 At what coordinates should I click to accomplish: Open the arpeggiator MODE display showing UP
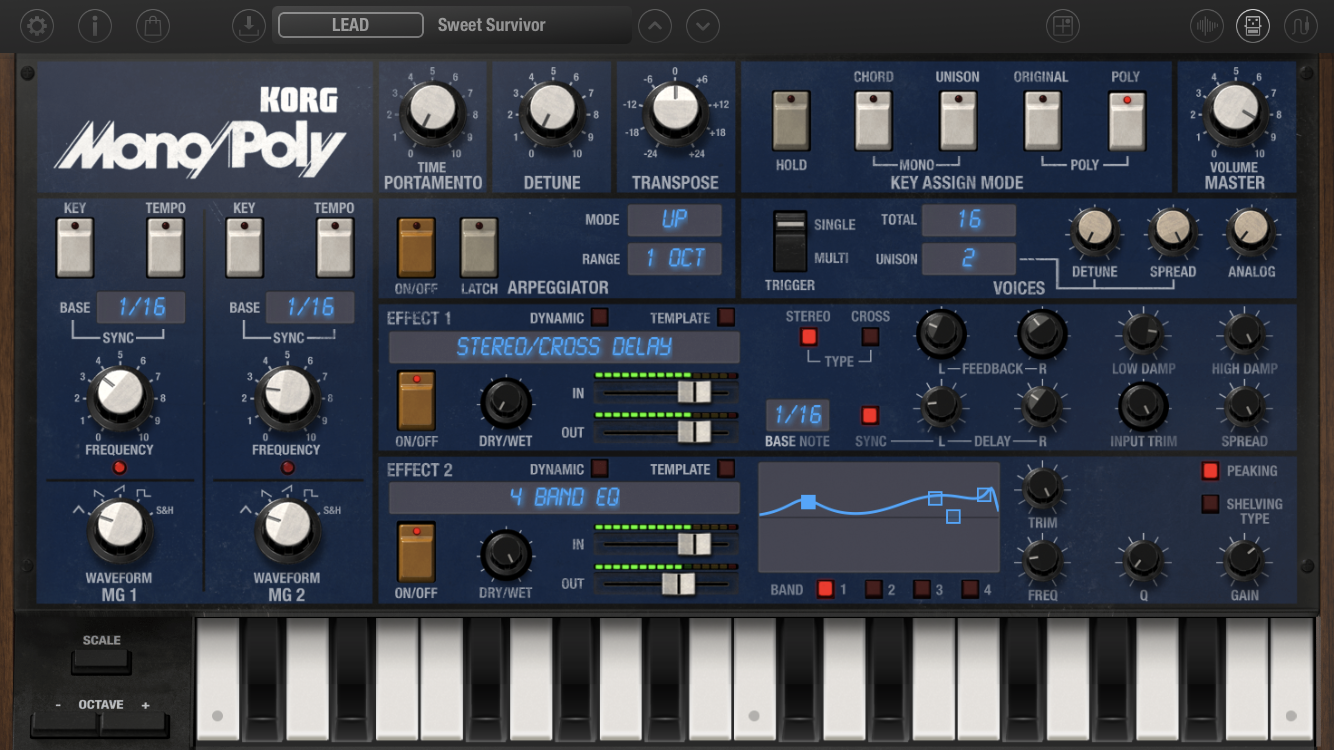coord(674,220)
